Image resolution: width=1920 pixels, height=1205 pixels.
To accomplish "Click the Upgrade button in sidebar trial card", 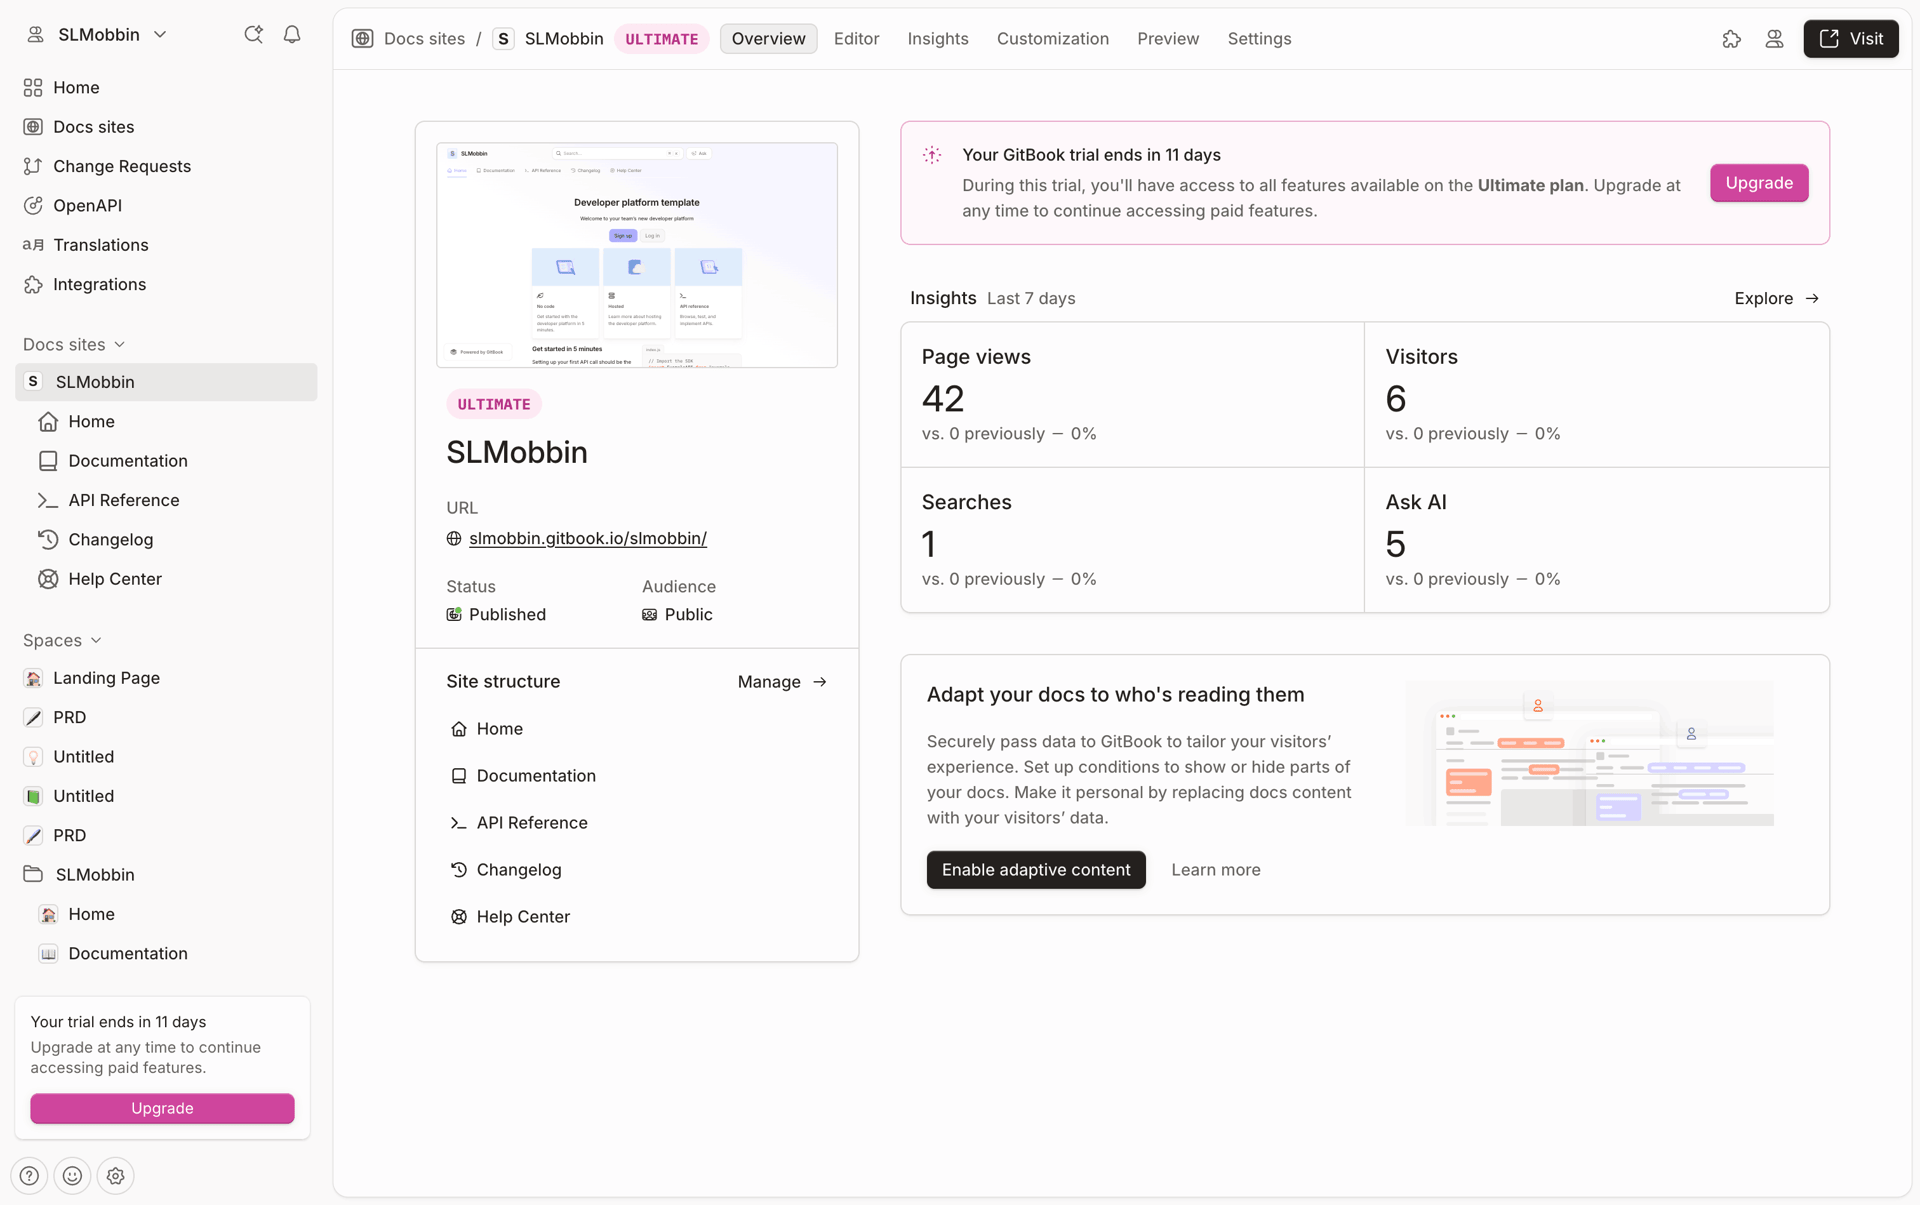I will [x=162, y=1108].
